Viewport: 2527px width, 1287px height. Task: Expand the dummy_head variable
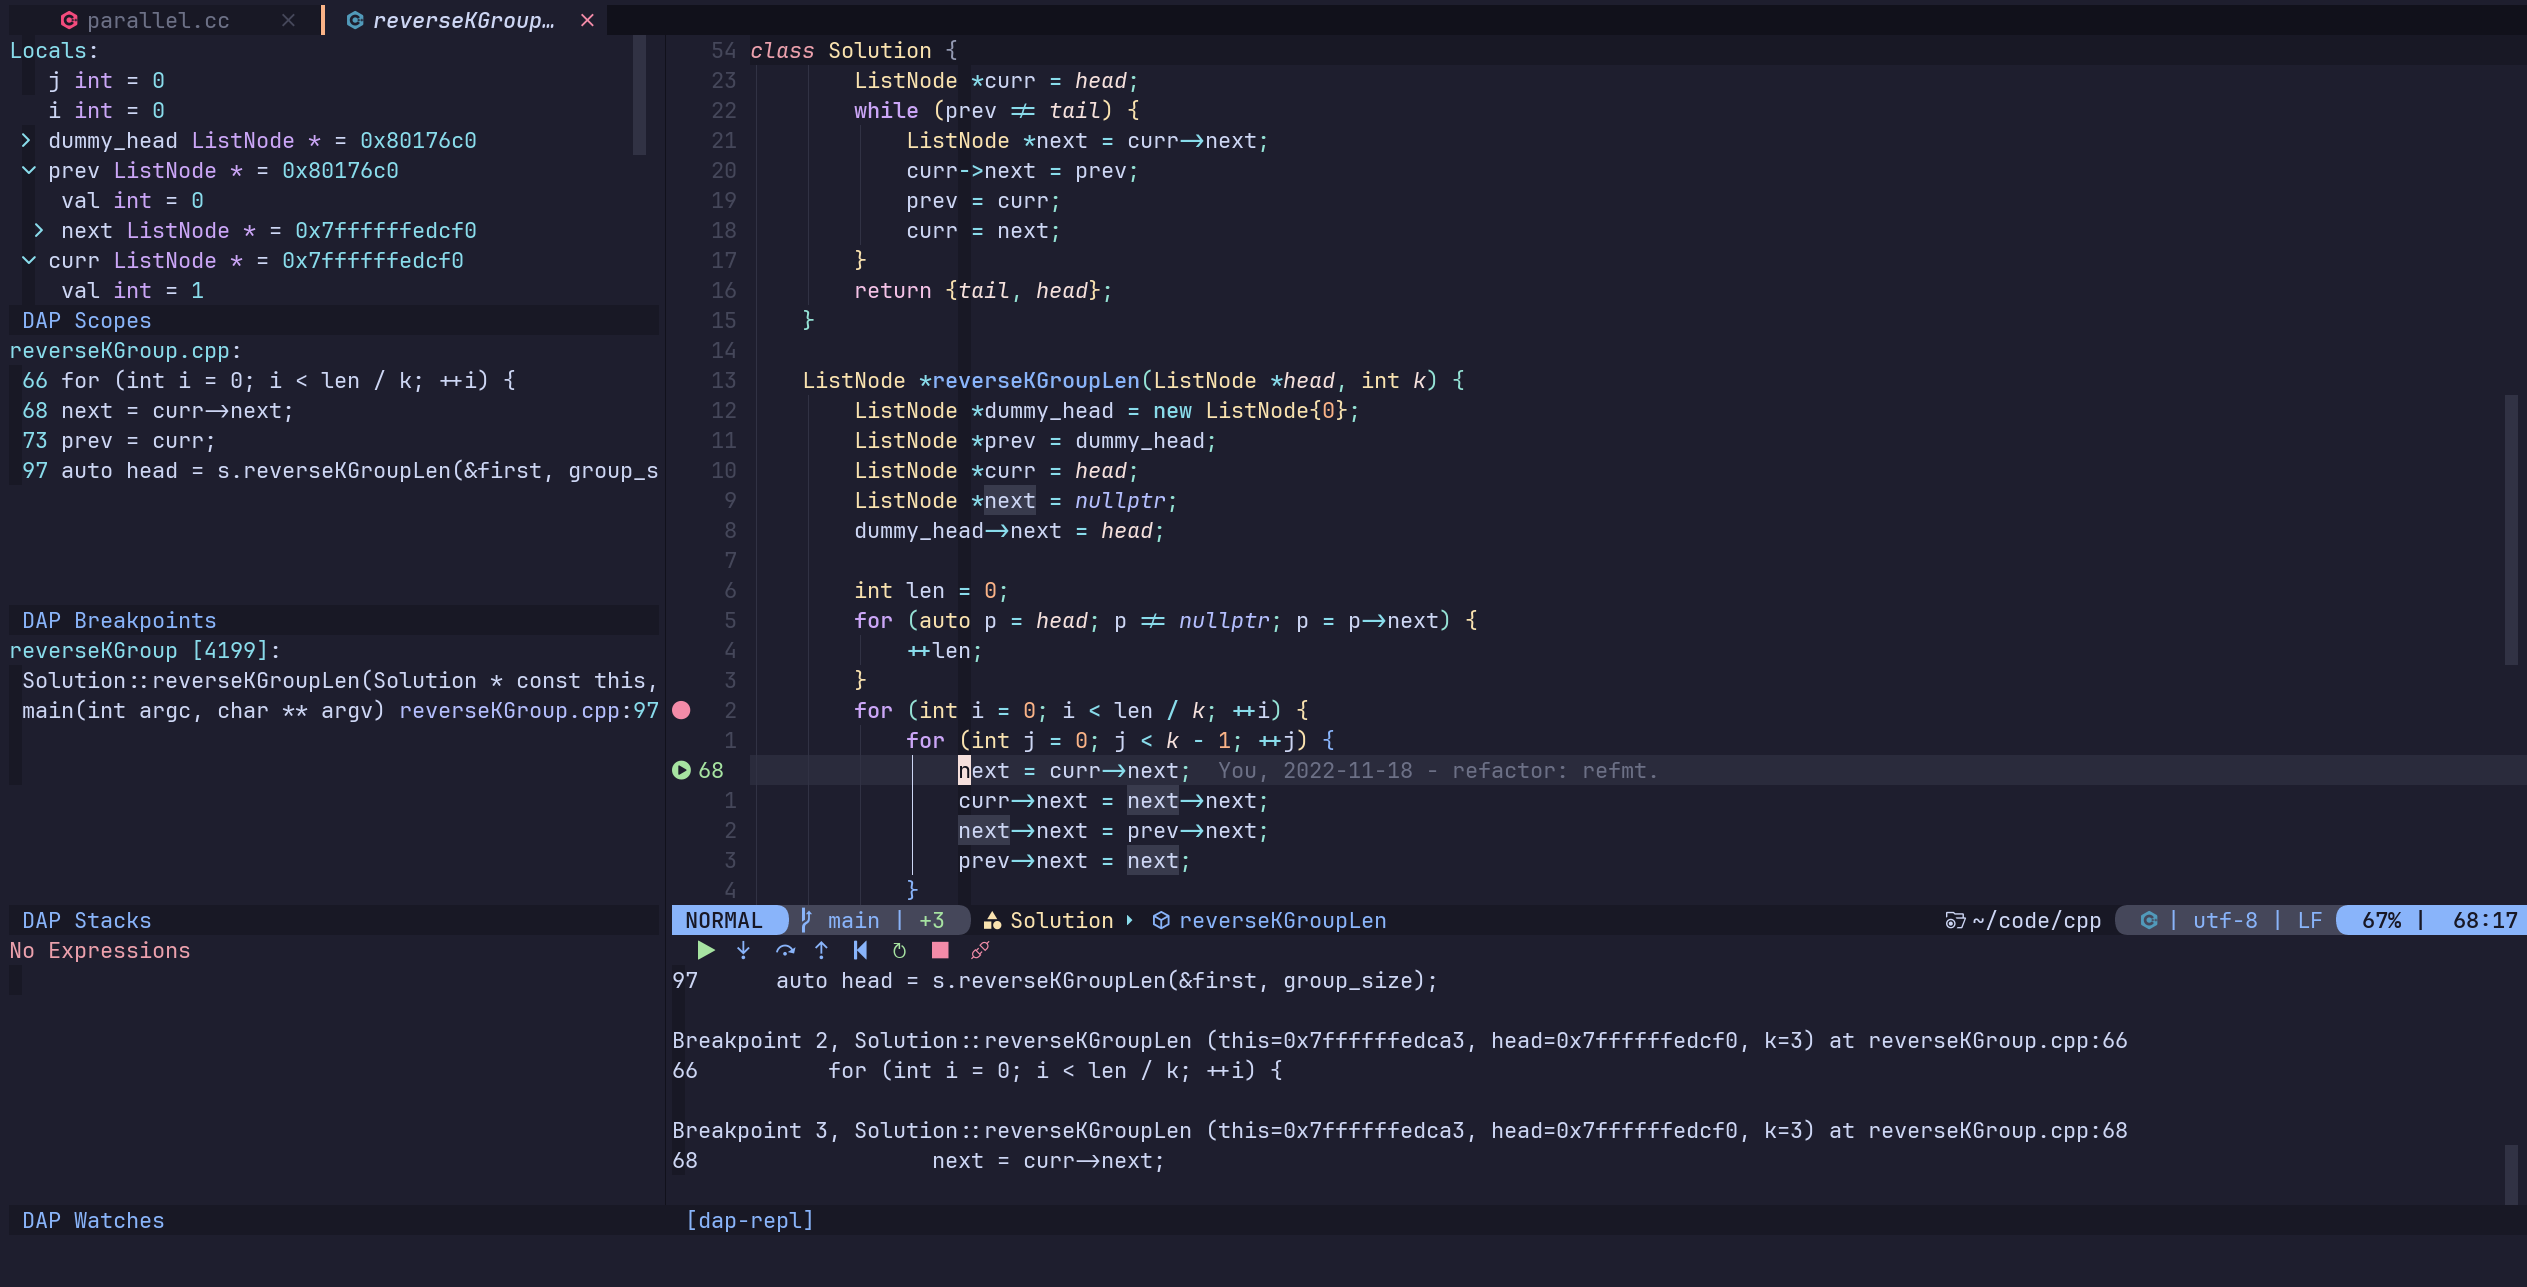27,141
